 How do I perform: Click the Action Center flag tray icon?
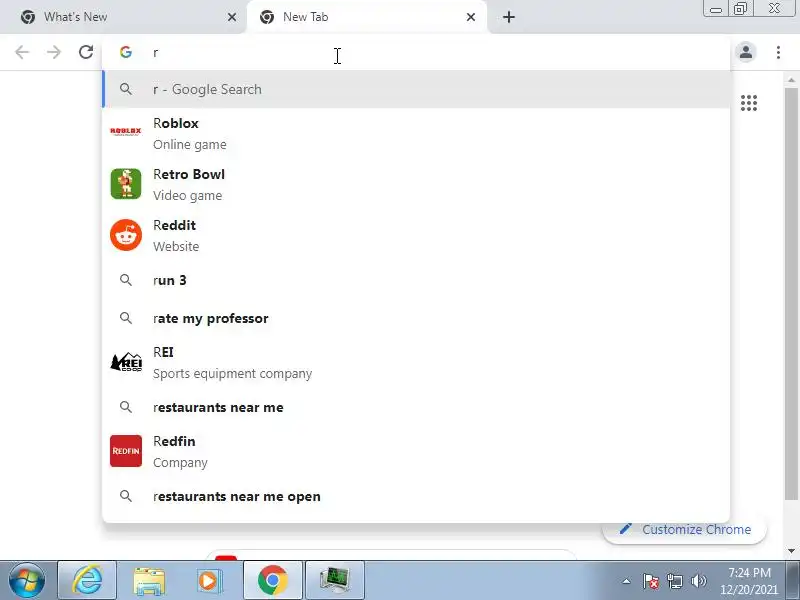[x=651, y=581]
